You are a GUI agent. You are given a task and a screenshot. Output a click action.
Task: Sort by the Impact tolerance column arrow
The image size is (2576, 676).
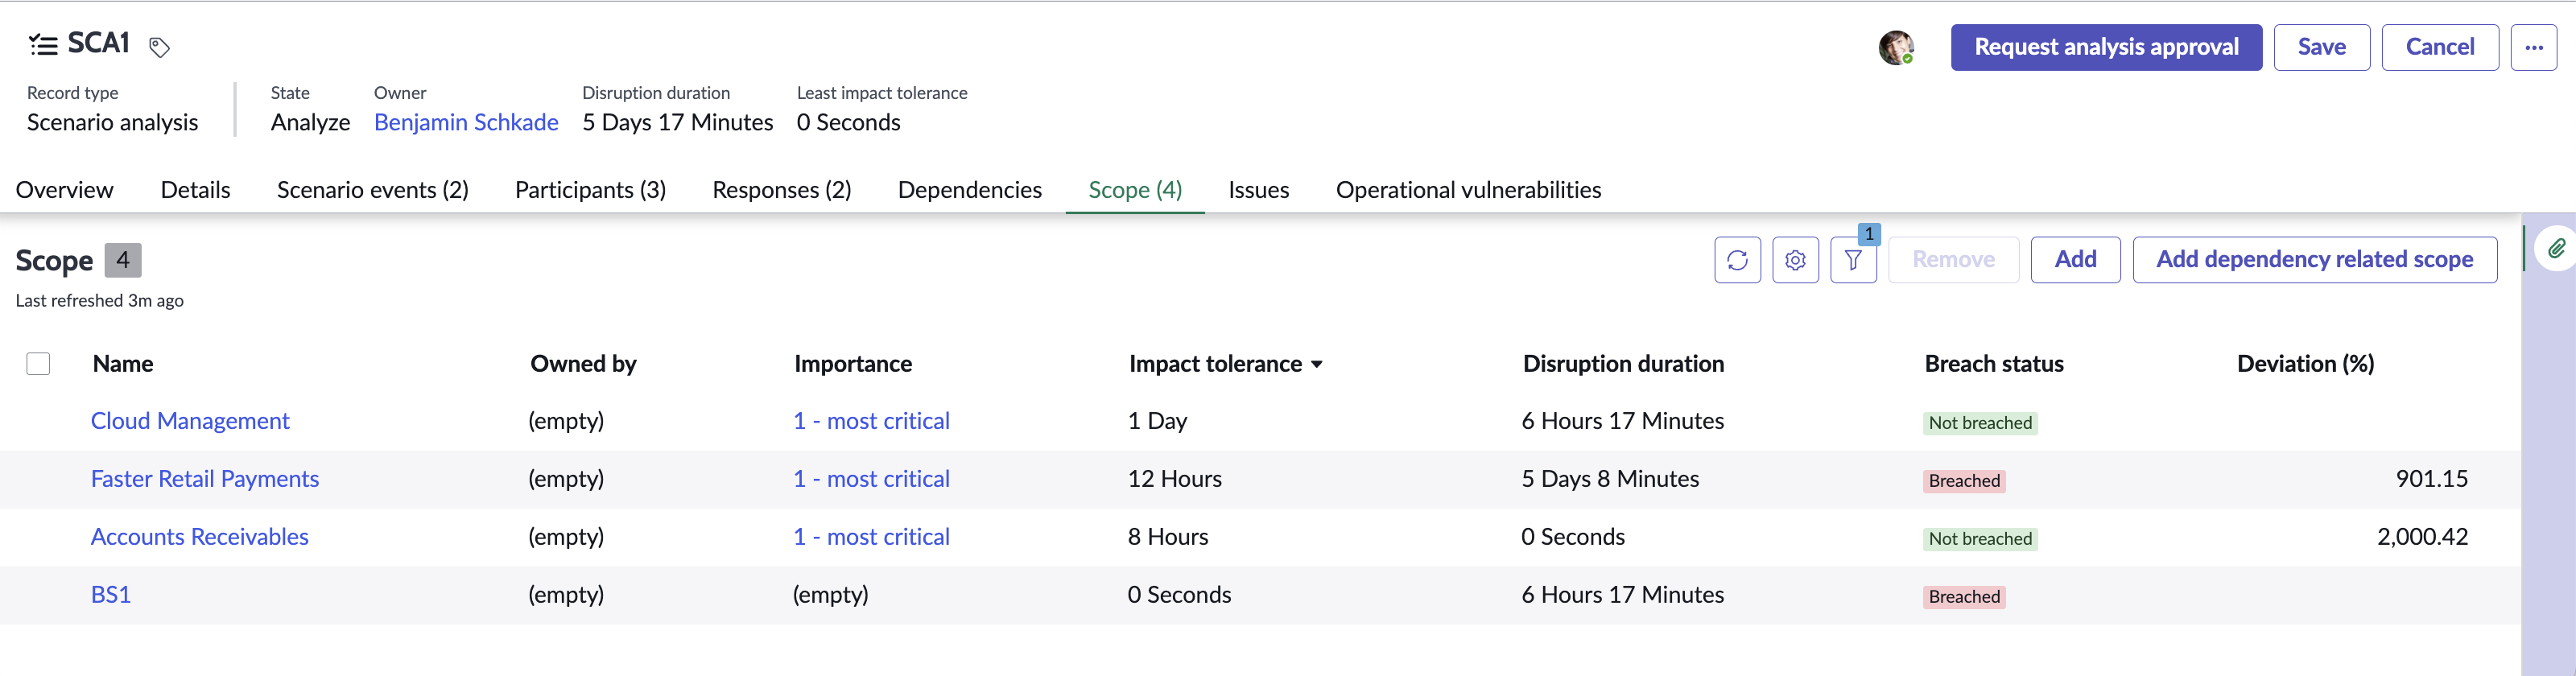pos(1317,365)
